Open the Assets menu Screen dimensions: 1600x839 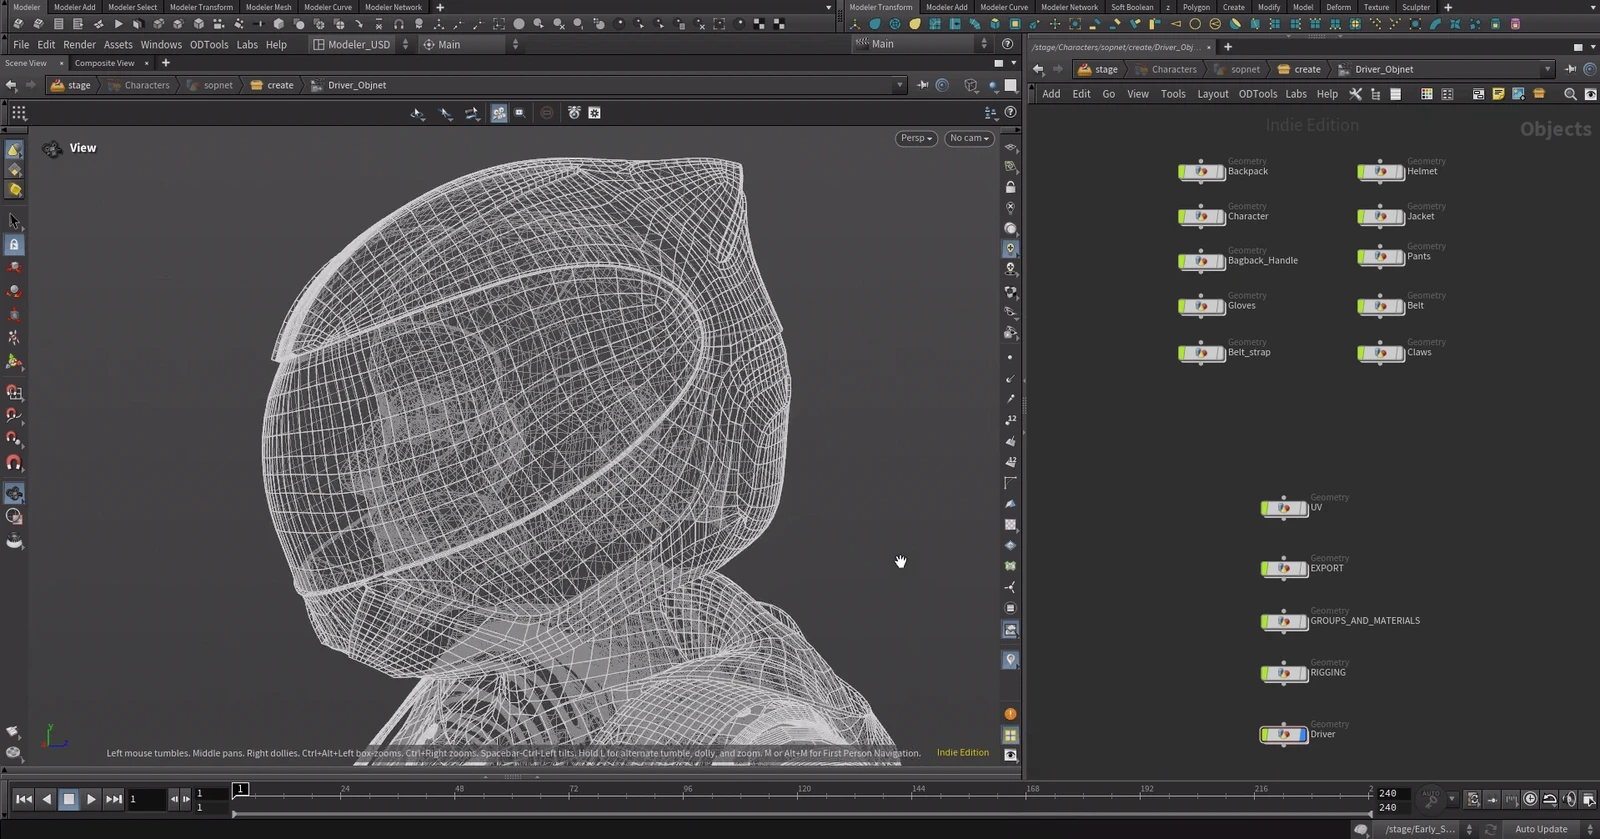[x=118, y=45]
